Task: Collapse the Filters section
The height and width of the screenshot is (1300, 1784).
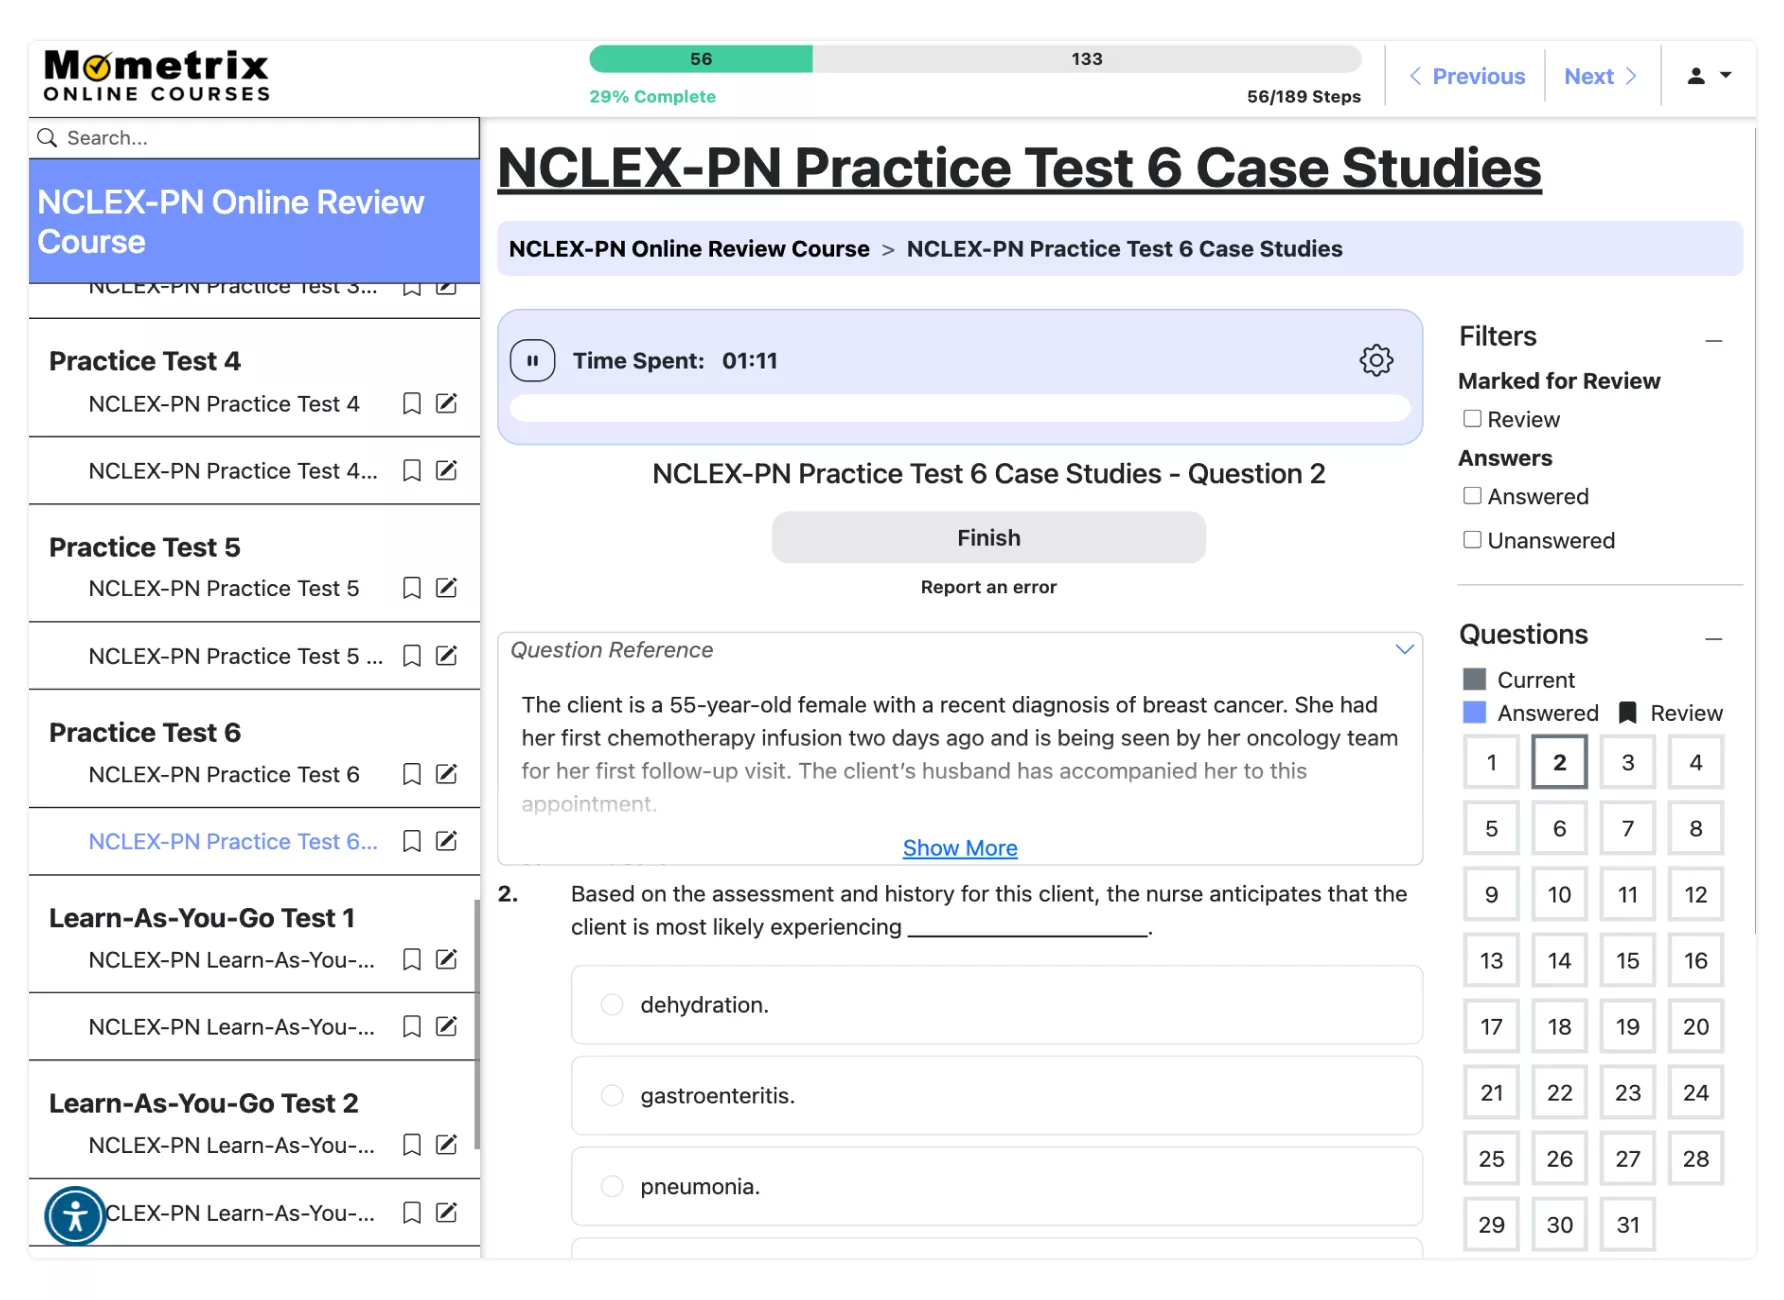Action: tap(1713, 340)
